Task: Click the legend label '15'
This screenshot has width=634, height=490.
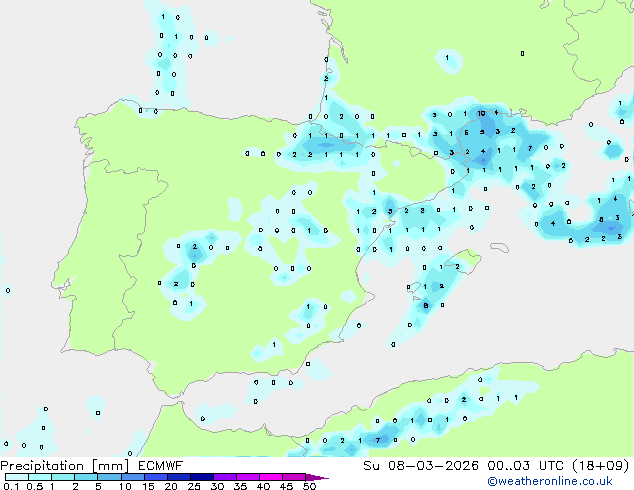Action: pos(148,486)
